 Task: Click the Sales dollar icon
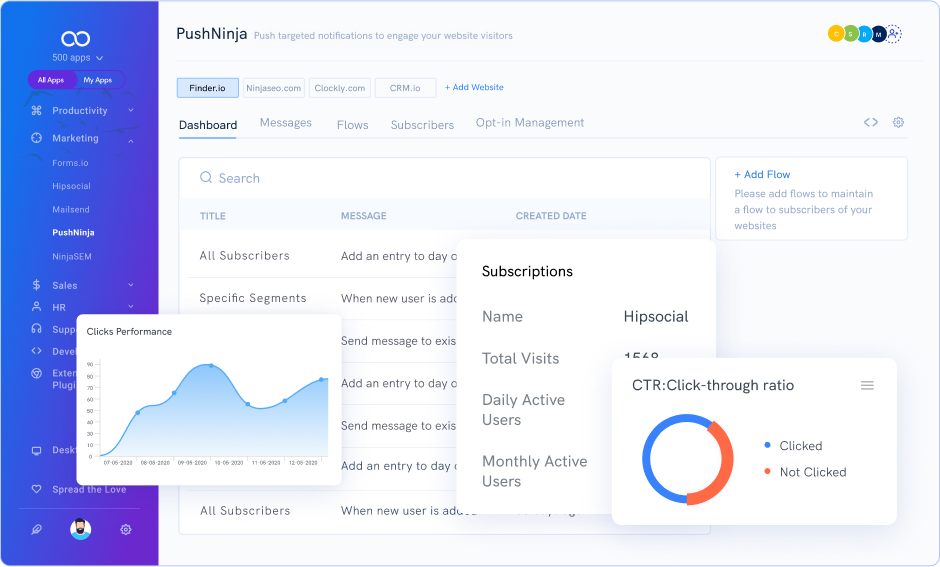[37, 285]
